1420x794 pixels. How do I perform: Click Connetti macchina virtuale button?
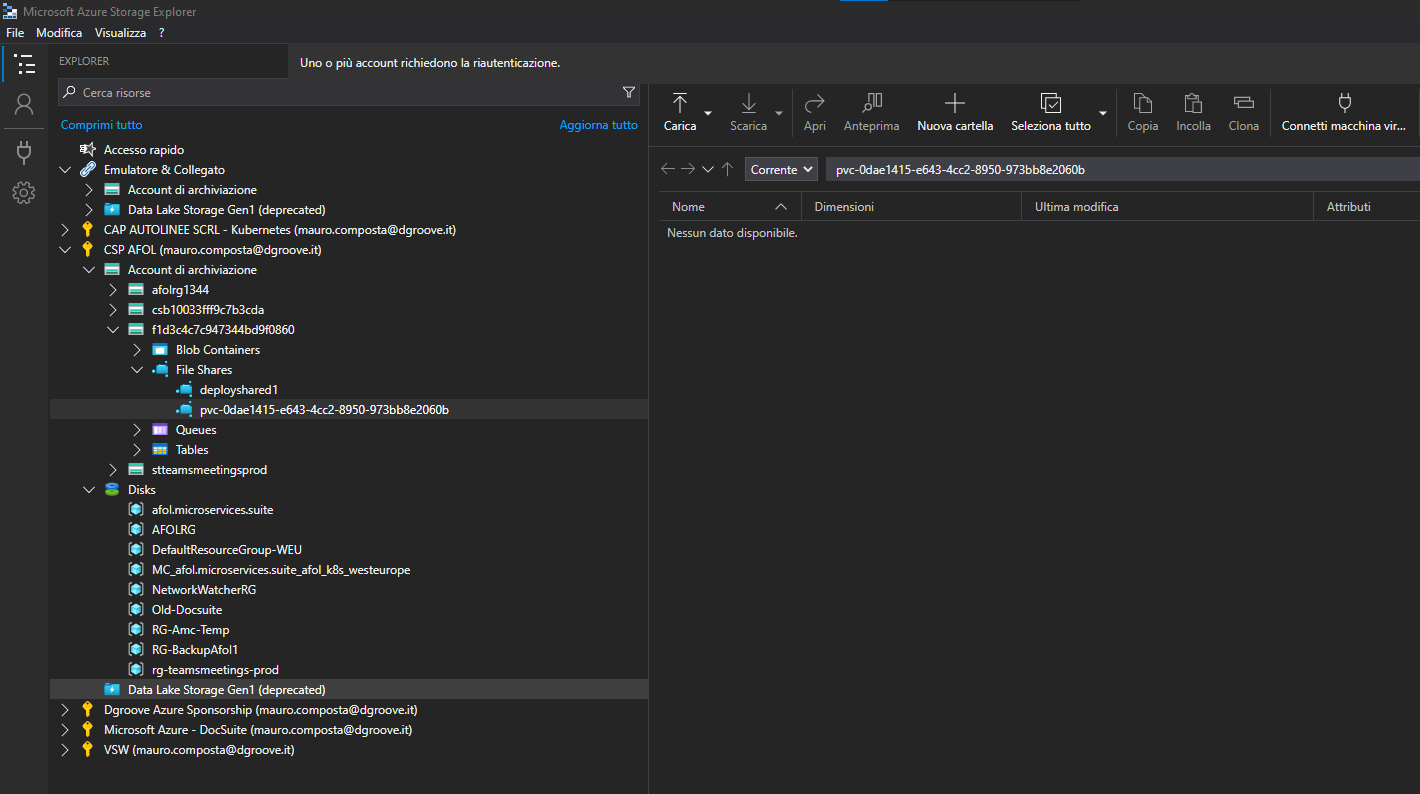click(x=1344, y=112)
